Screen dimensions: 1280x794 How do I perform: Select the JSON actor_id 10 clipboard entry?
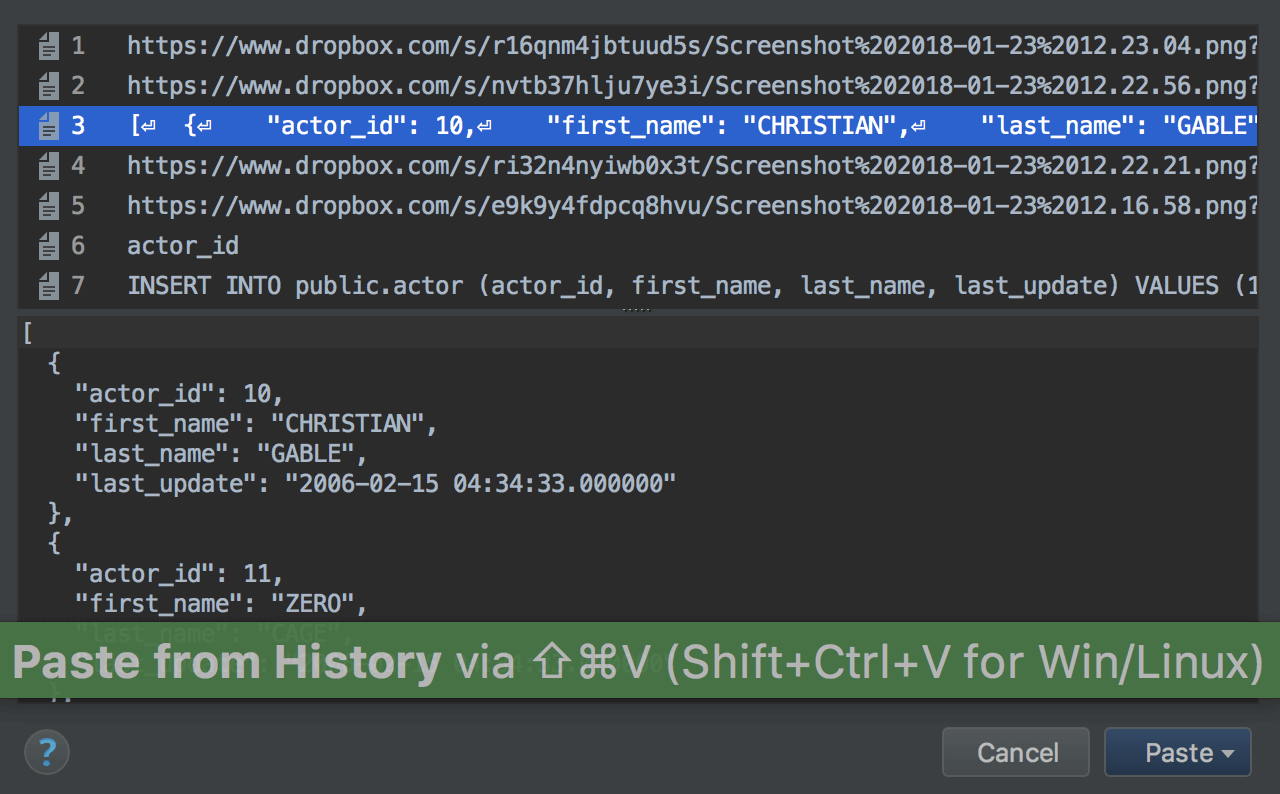click(x=690, y=126)
